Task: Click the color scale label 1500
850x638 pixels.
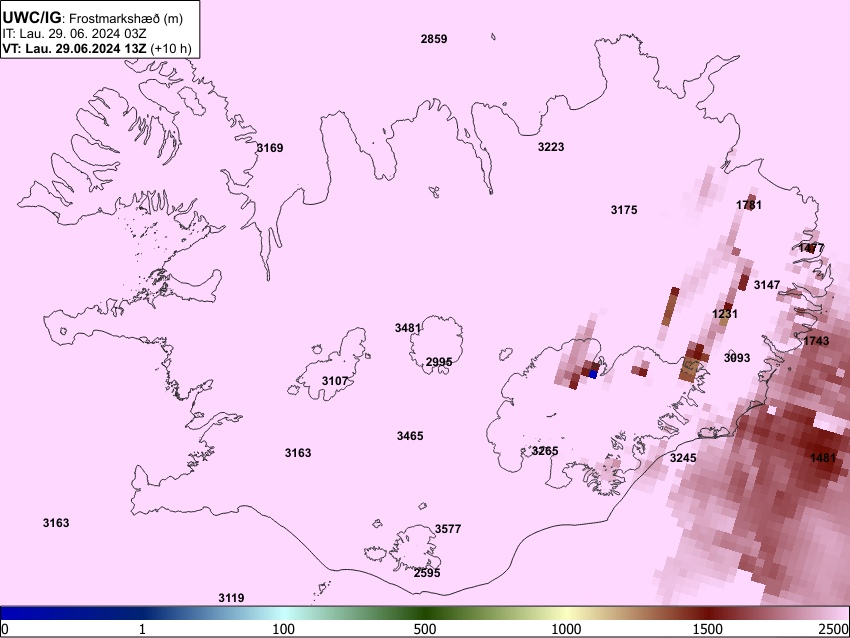Action: 708,629
